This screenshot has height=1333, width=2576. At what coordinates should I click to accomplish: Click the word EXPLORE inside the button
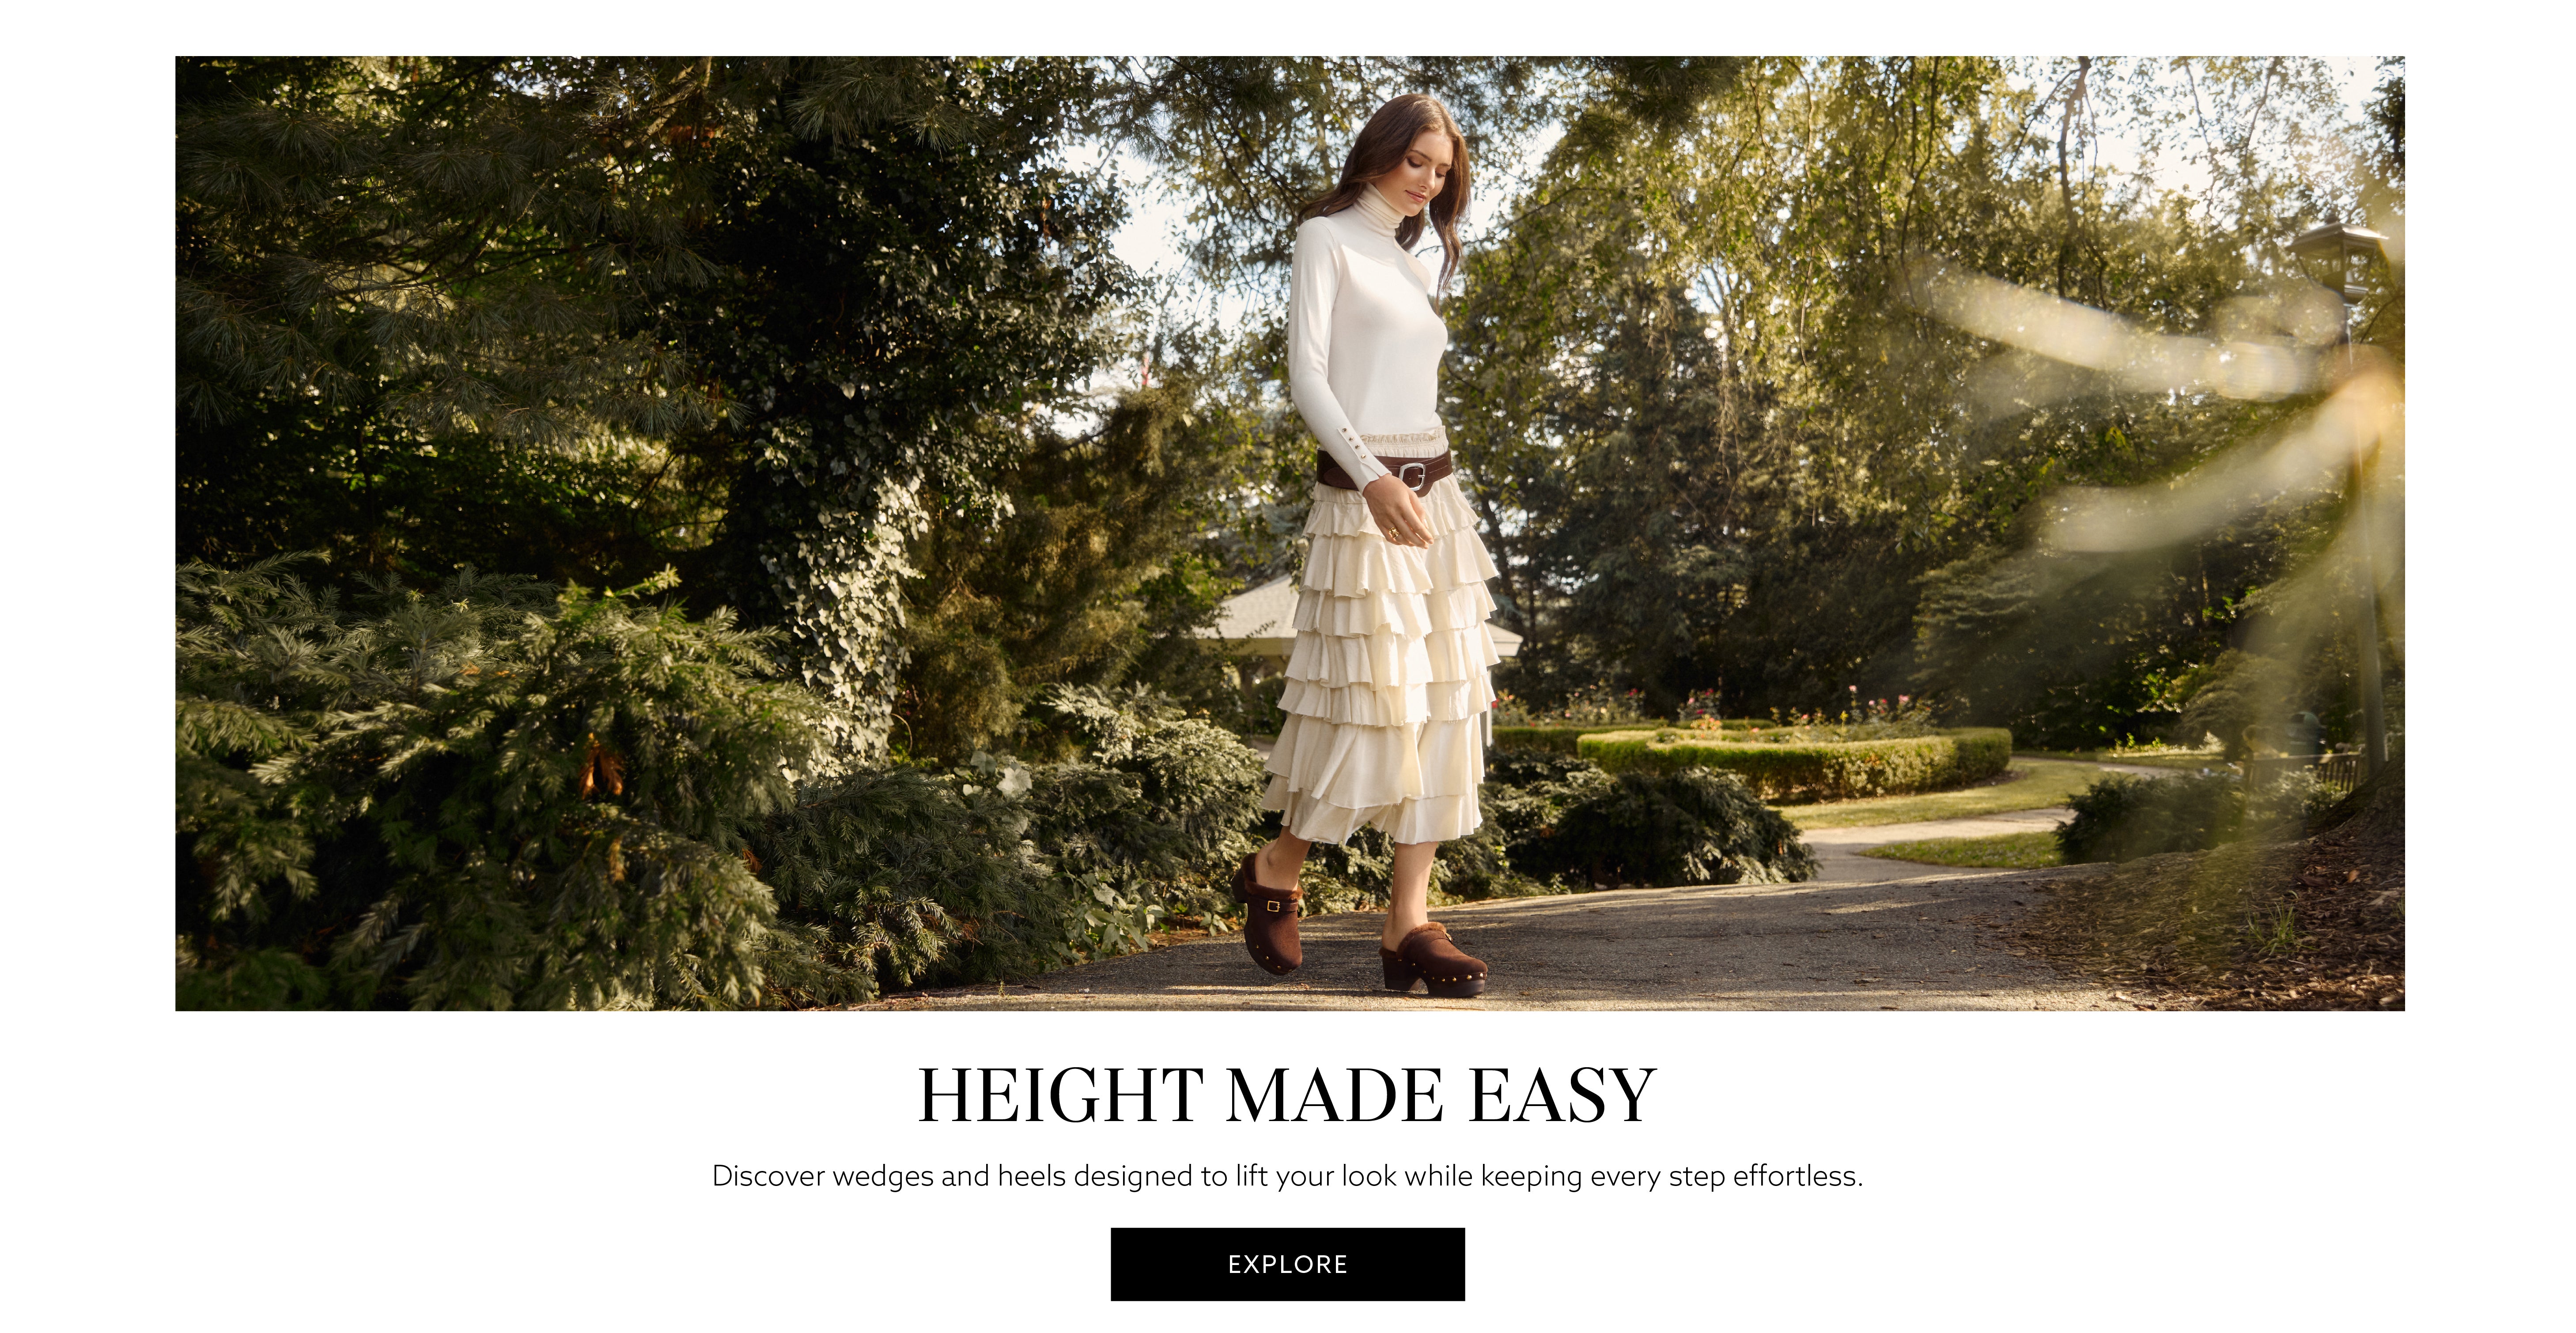point(1287,1264)
